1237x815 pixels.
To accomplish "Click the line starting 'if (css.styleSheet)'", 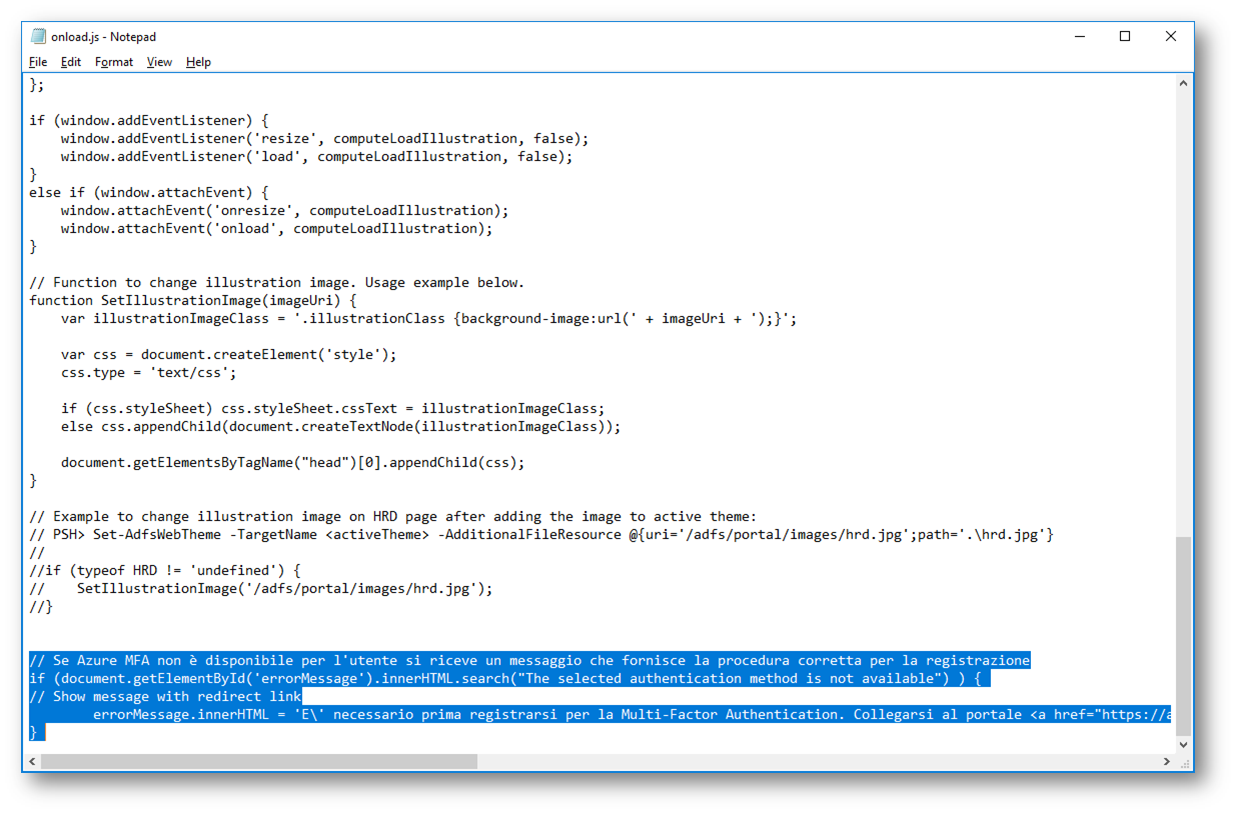I will [x=332, y=408].
